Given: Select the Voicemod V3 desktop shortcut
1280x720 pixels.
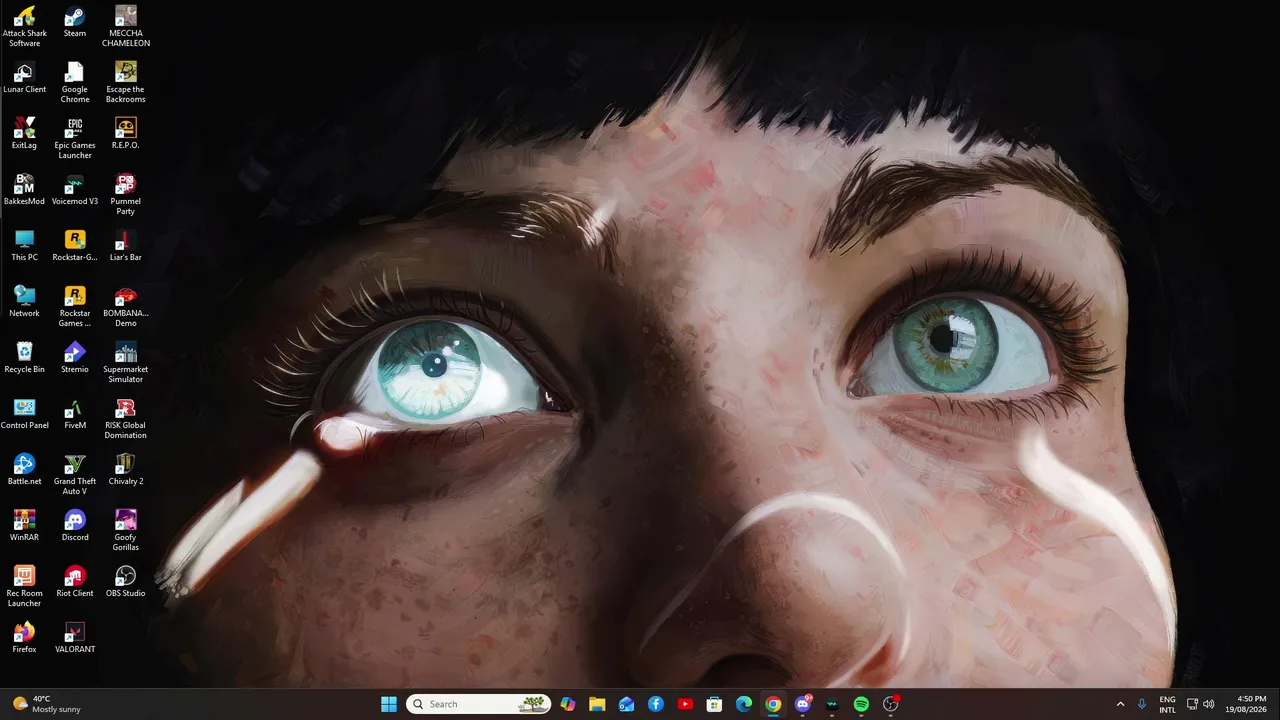Looking at the screenshot, I should (75, 190).
